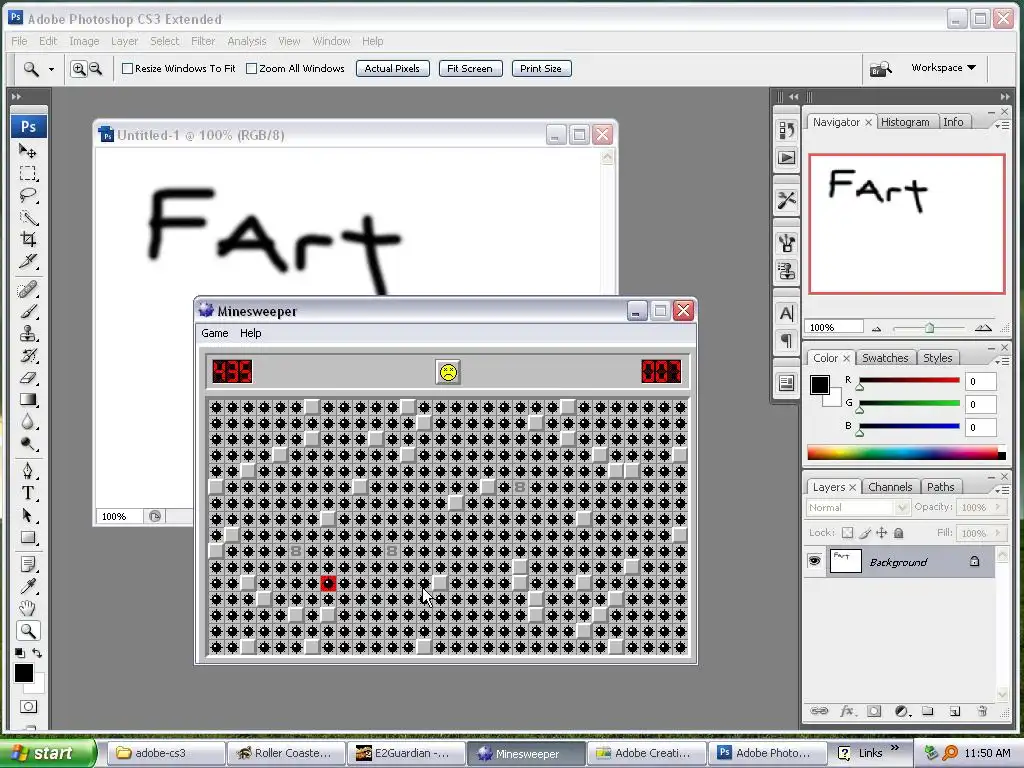Open the Layers panel options menu
This screenshot has height=768, width=1024.
(1002, 490)
